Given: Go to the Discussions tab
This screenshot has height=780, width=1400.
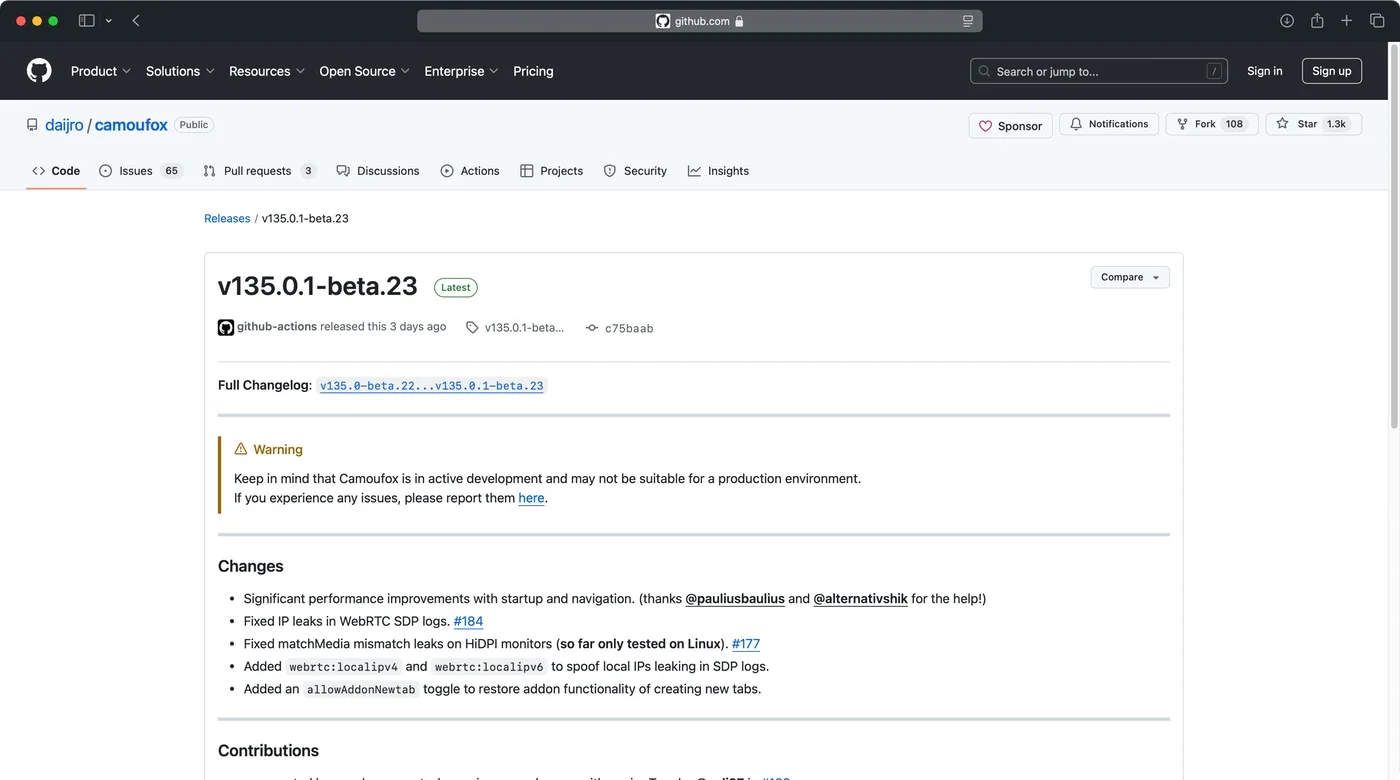Looking at the screenshot, I should coord(378,171).
